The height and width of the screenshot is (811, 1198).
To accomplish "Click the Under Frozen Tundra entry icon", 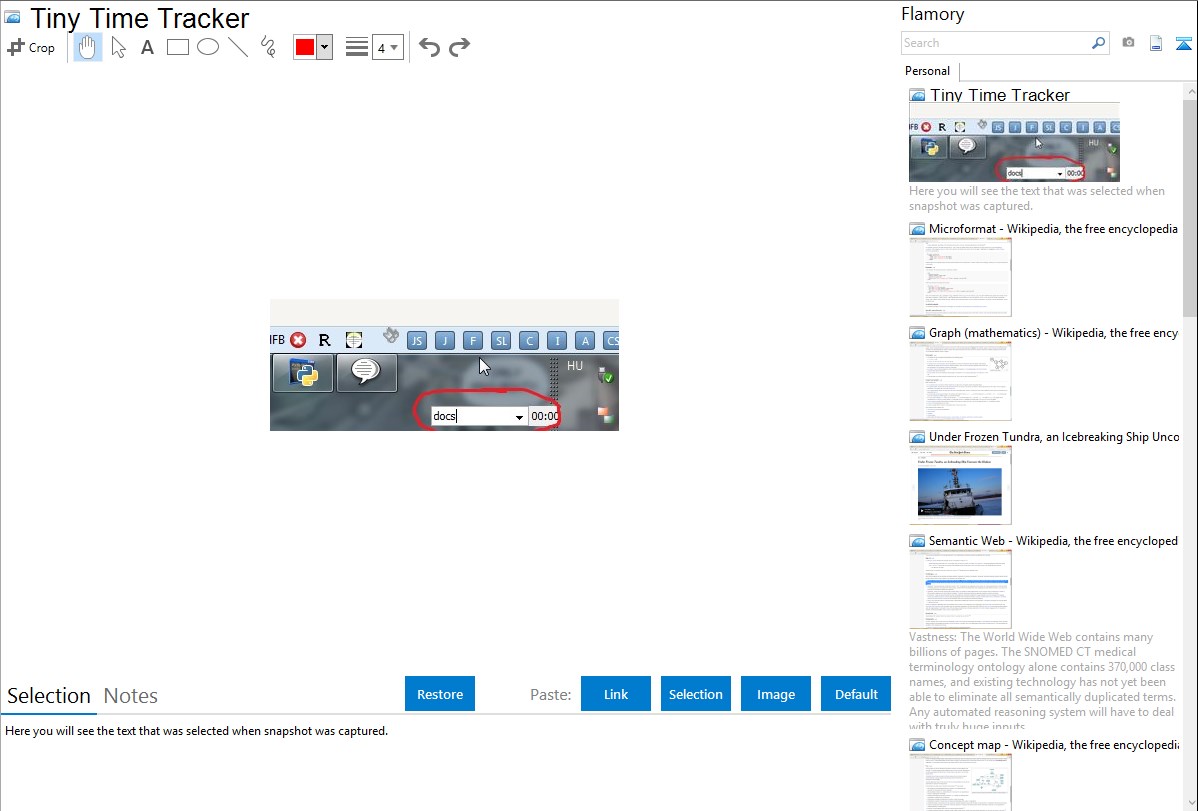I will 917,437.
